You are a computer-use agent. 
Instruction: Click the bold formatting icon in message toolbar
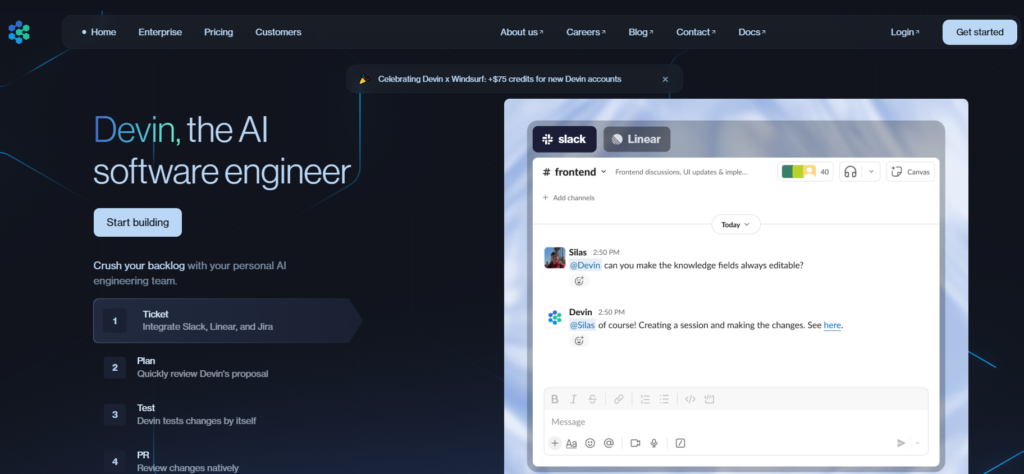[554, 399]
